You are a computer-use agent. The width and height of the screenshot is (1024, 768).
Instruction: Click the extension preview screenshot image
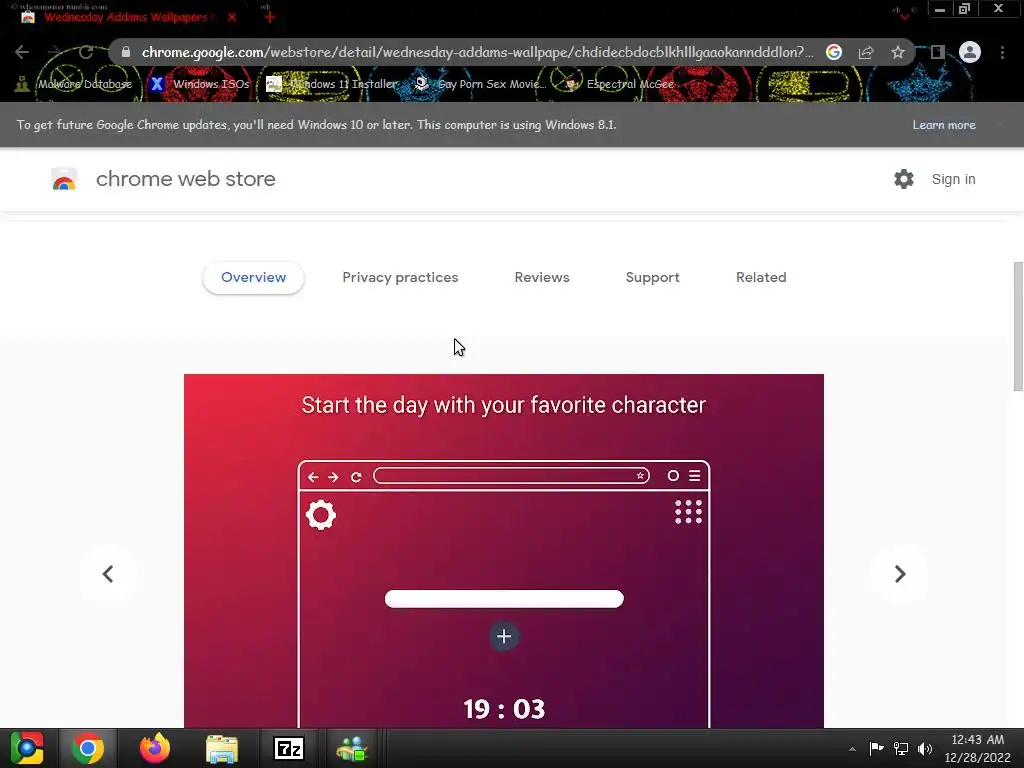504,551
